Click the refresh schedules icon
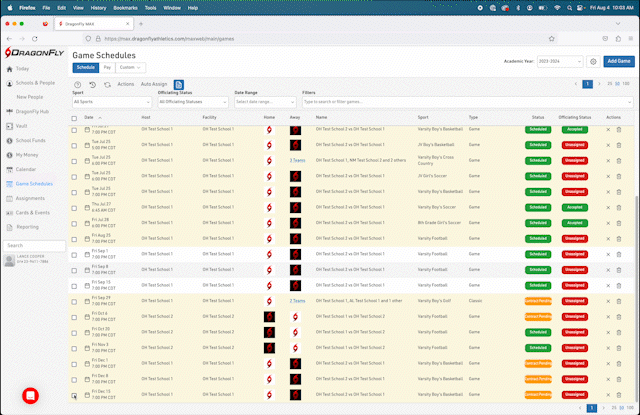 point(106,85)
